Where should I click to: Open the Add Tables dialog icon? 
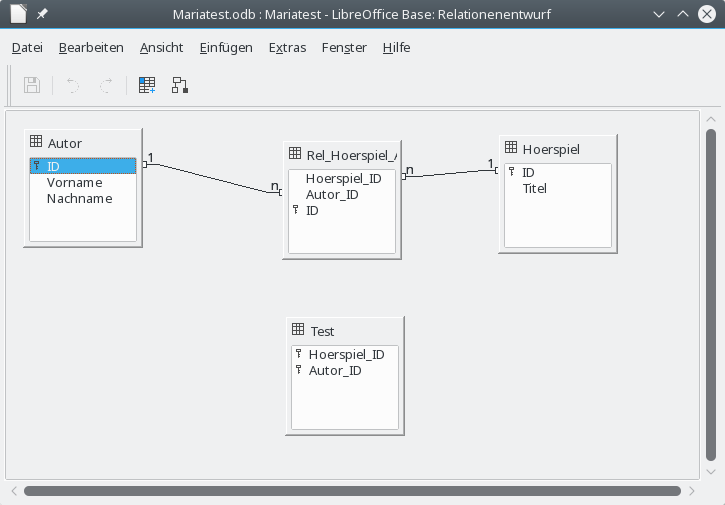(147, 85)
